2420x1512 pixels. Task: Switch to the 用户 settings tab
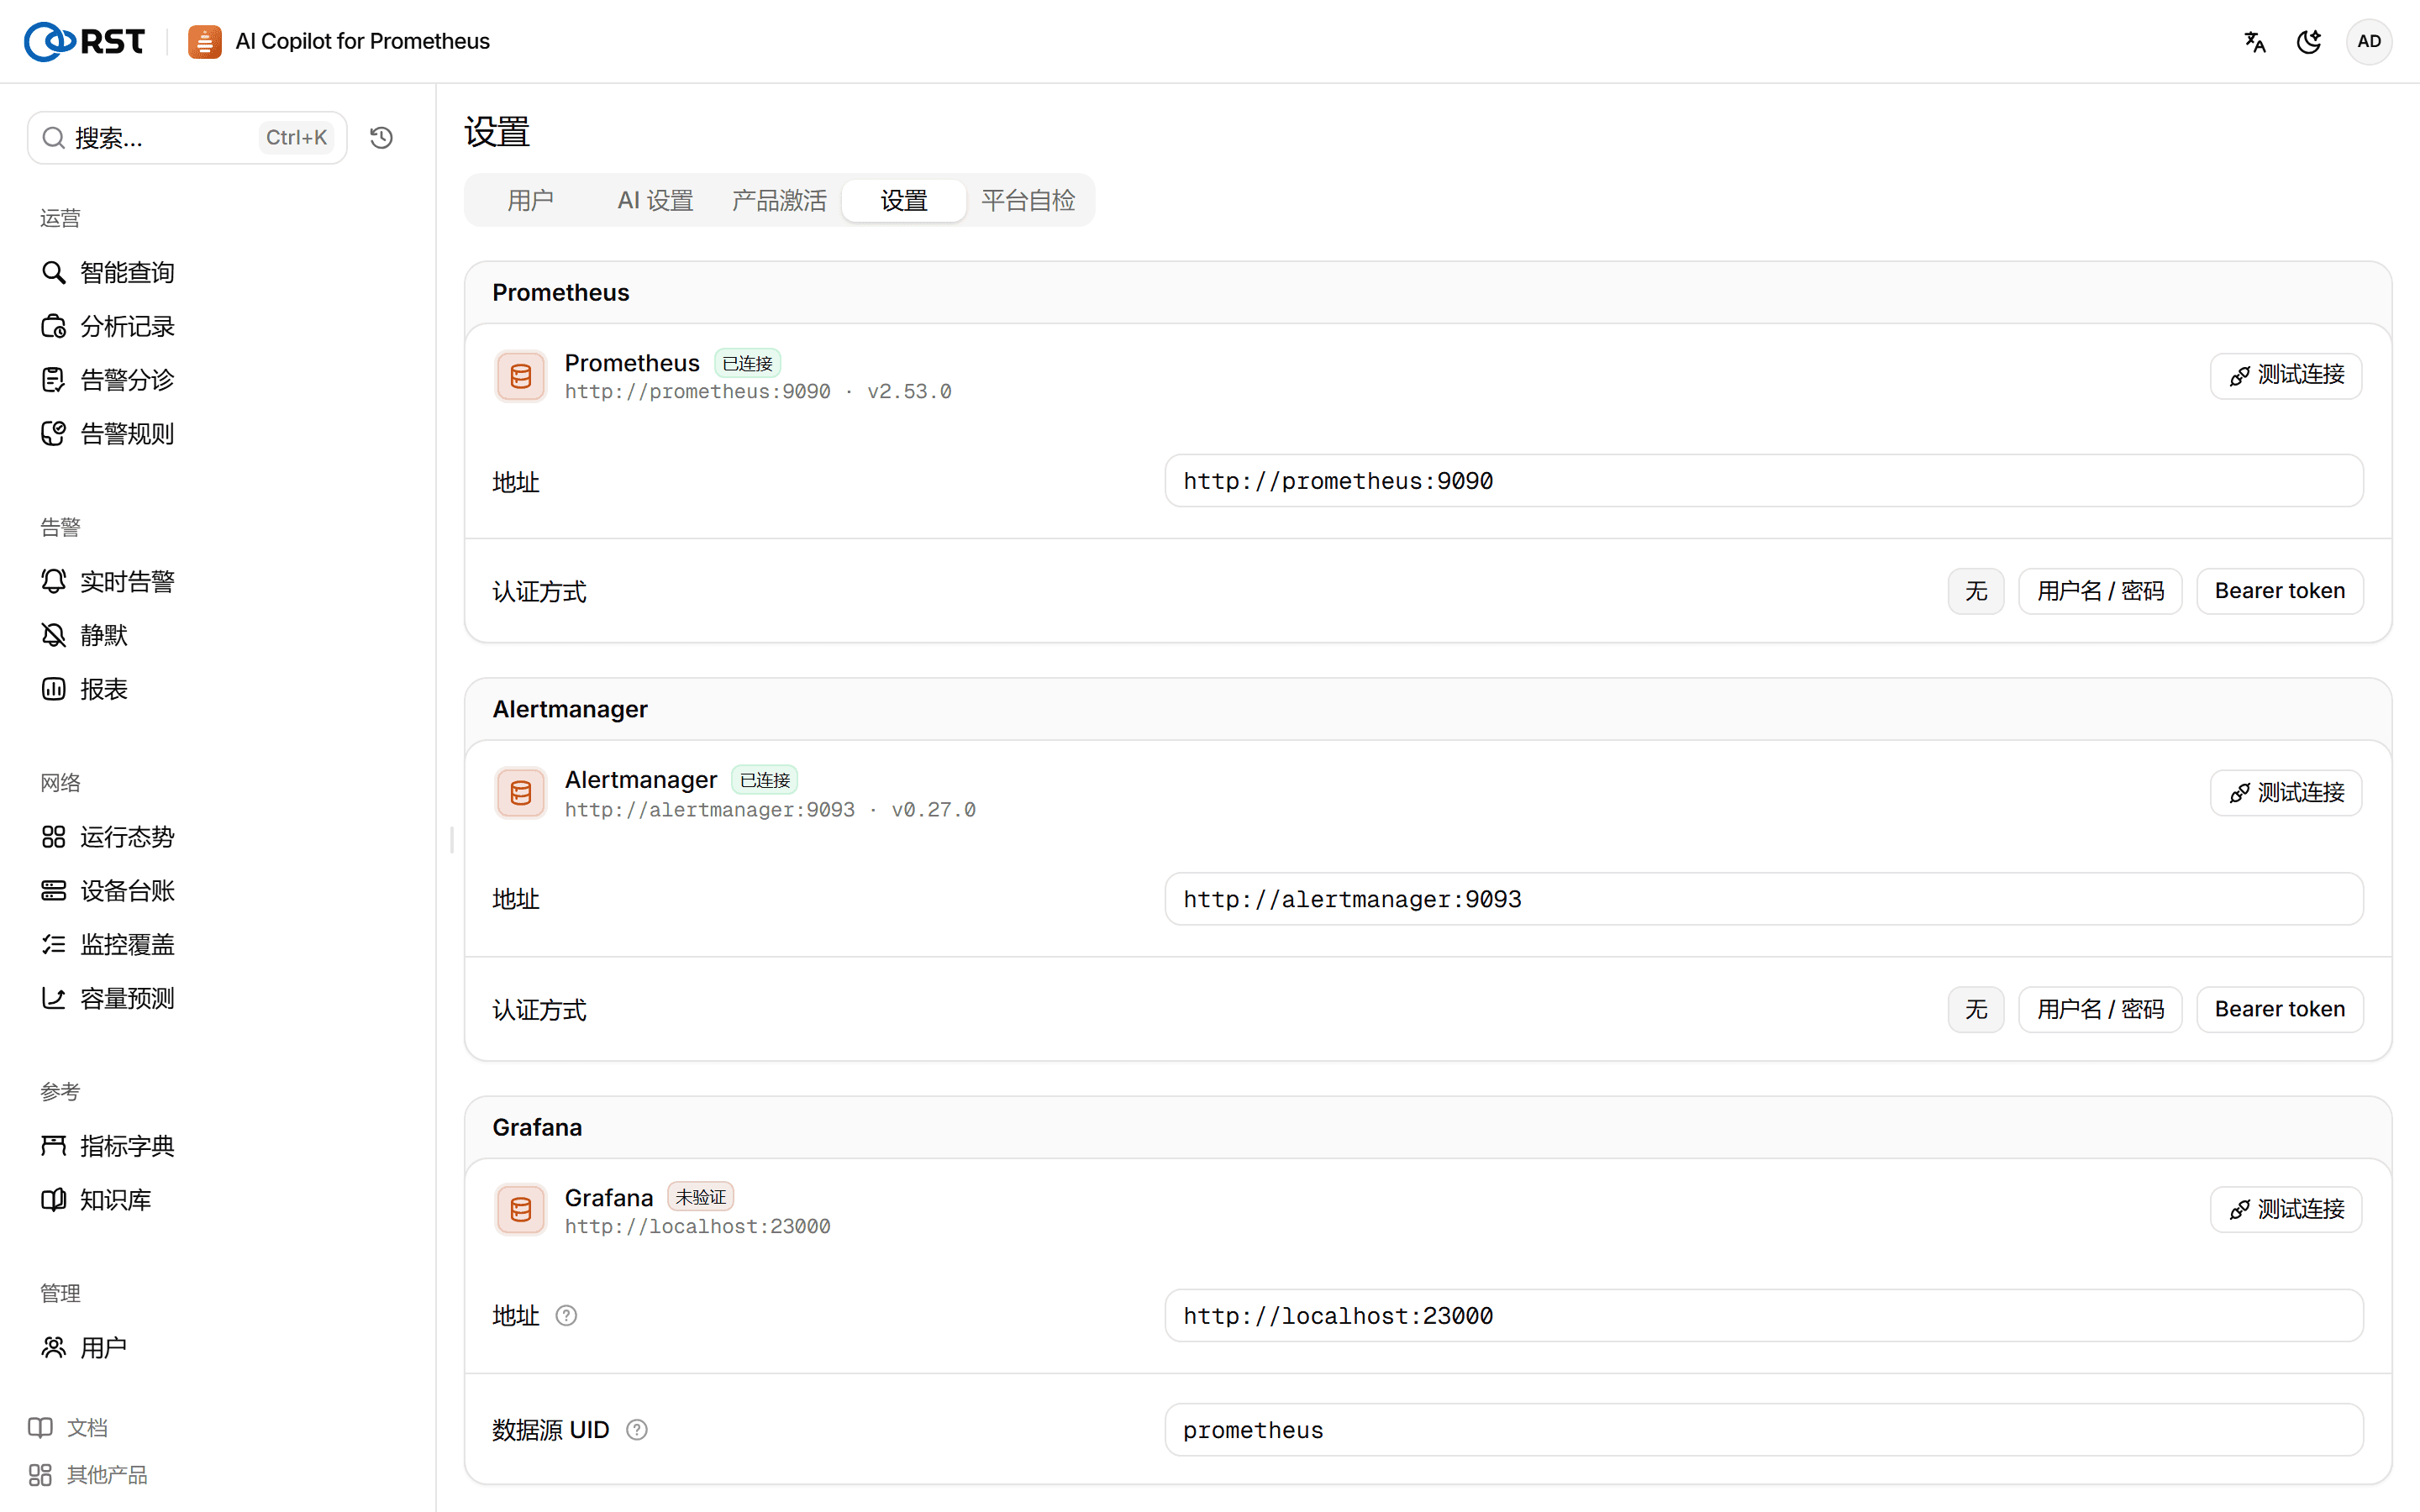point(530,200)
